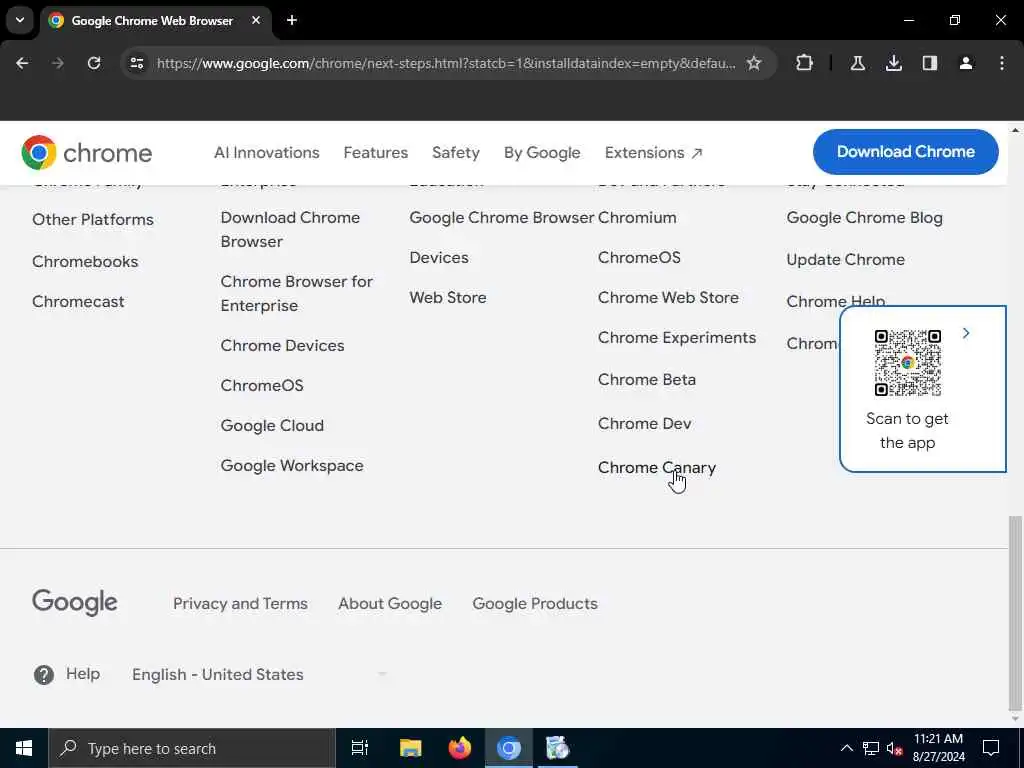Viewport: 1024px width, 768px height.
Task: Click the address bar URL field
Action: pyautogui.click(x=446, y=63)
